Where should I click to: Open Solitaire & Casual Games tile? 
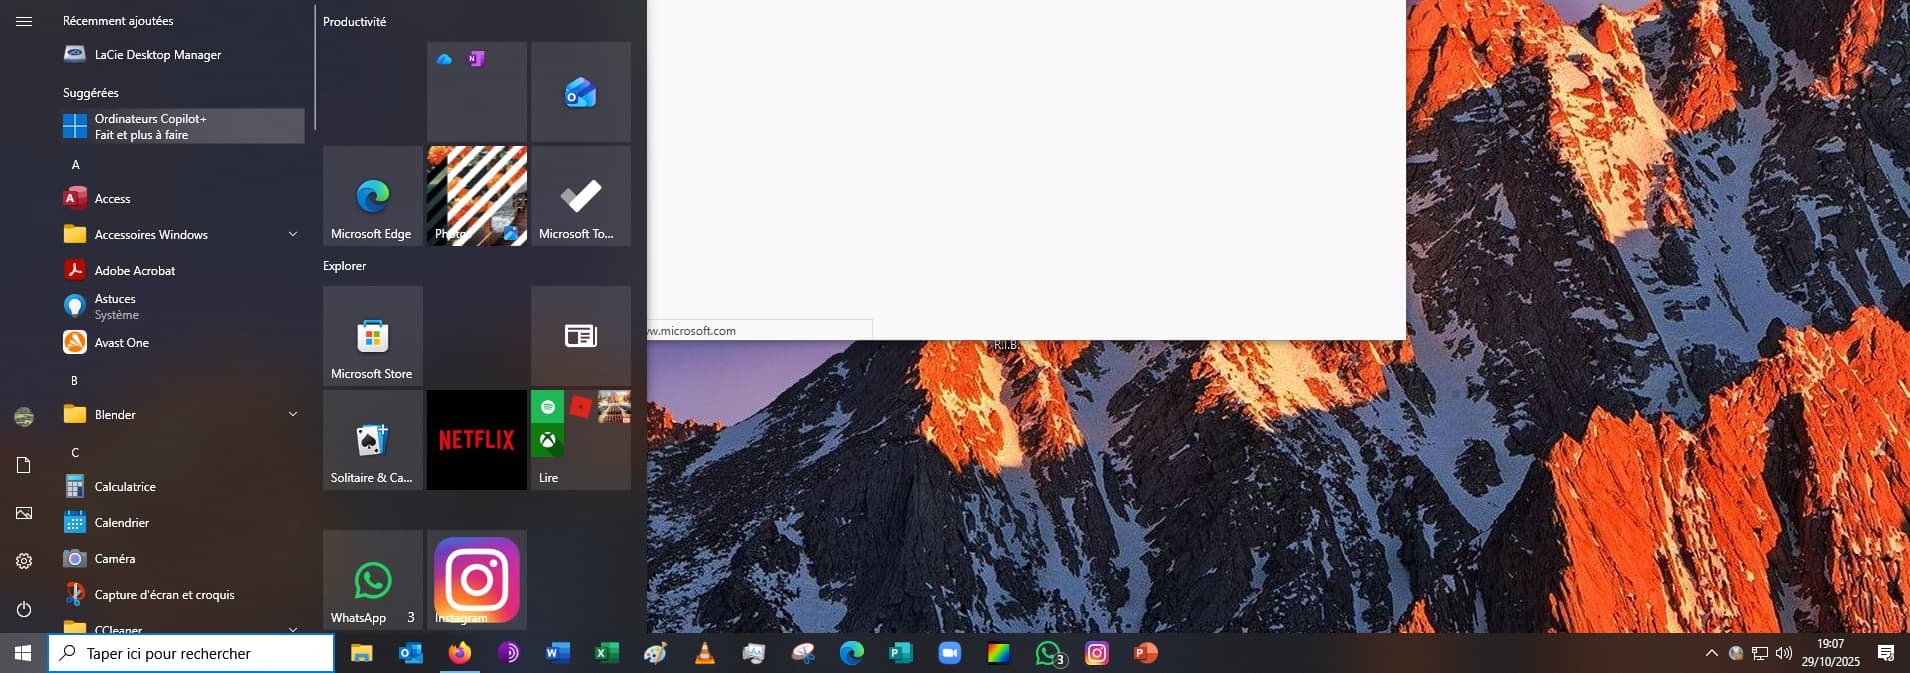[372, 440]
